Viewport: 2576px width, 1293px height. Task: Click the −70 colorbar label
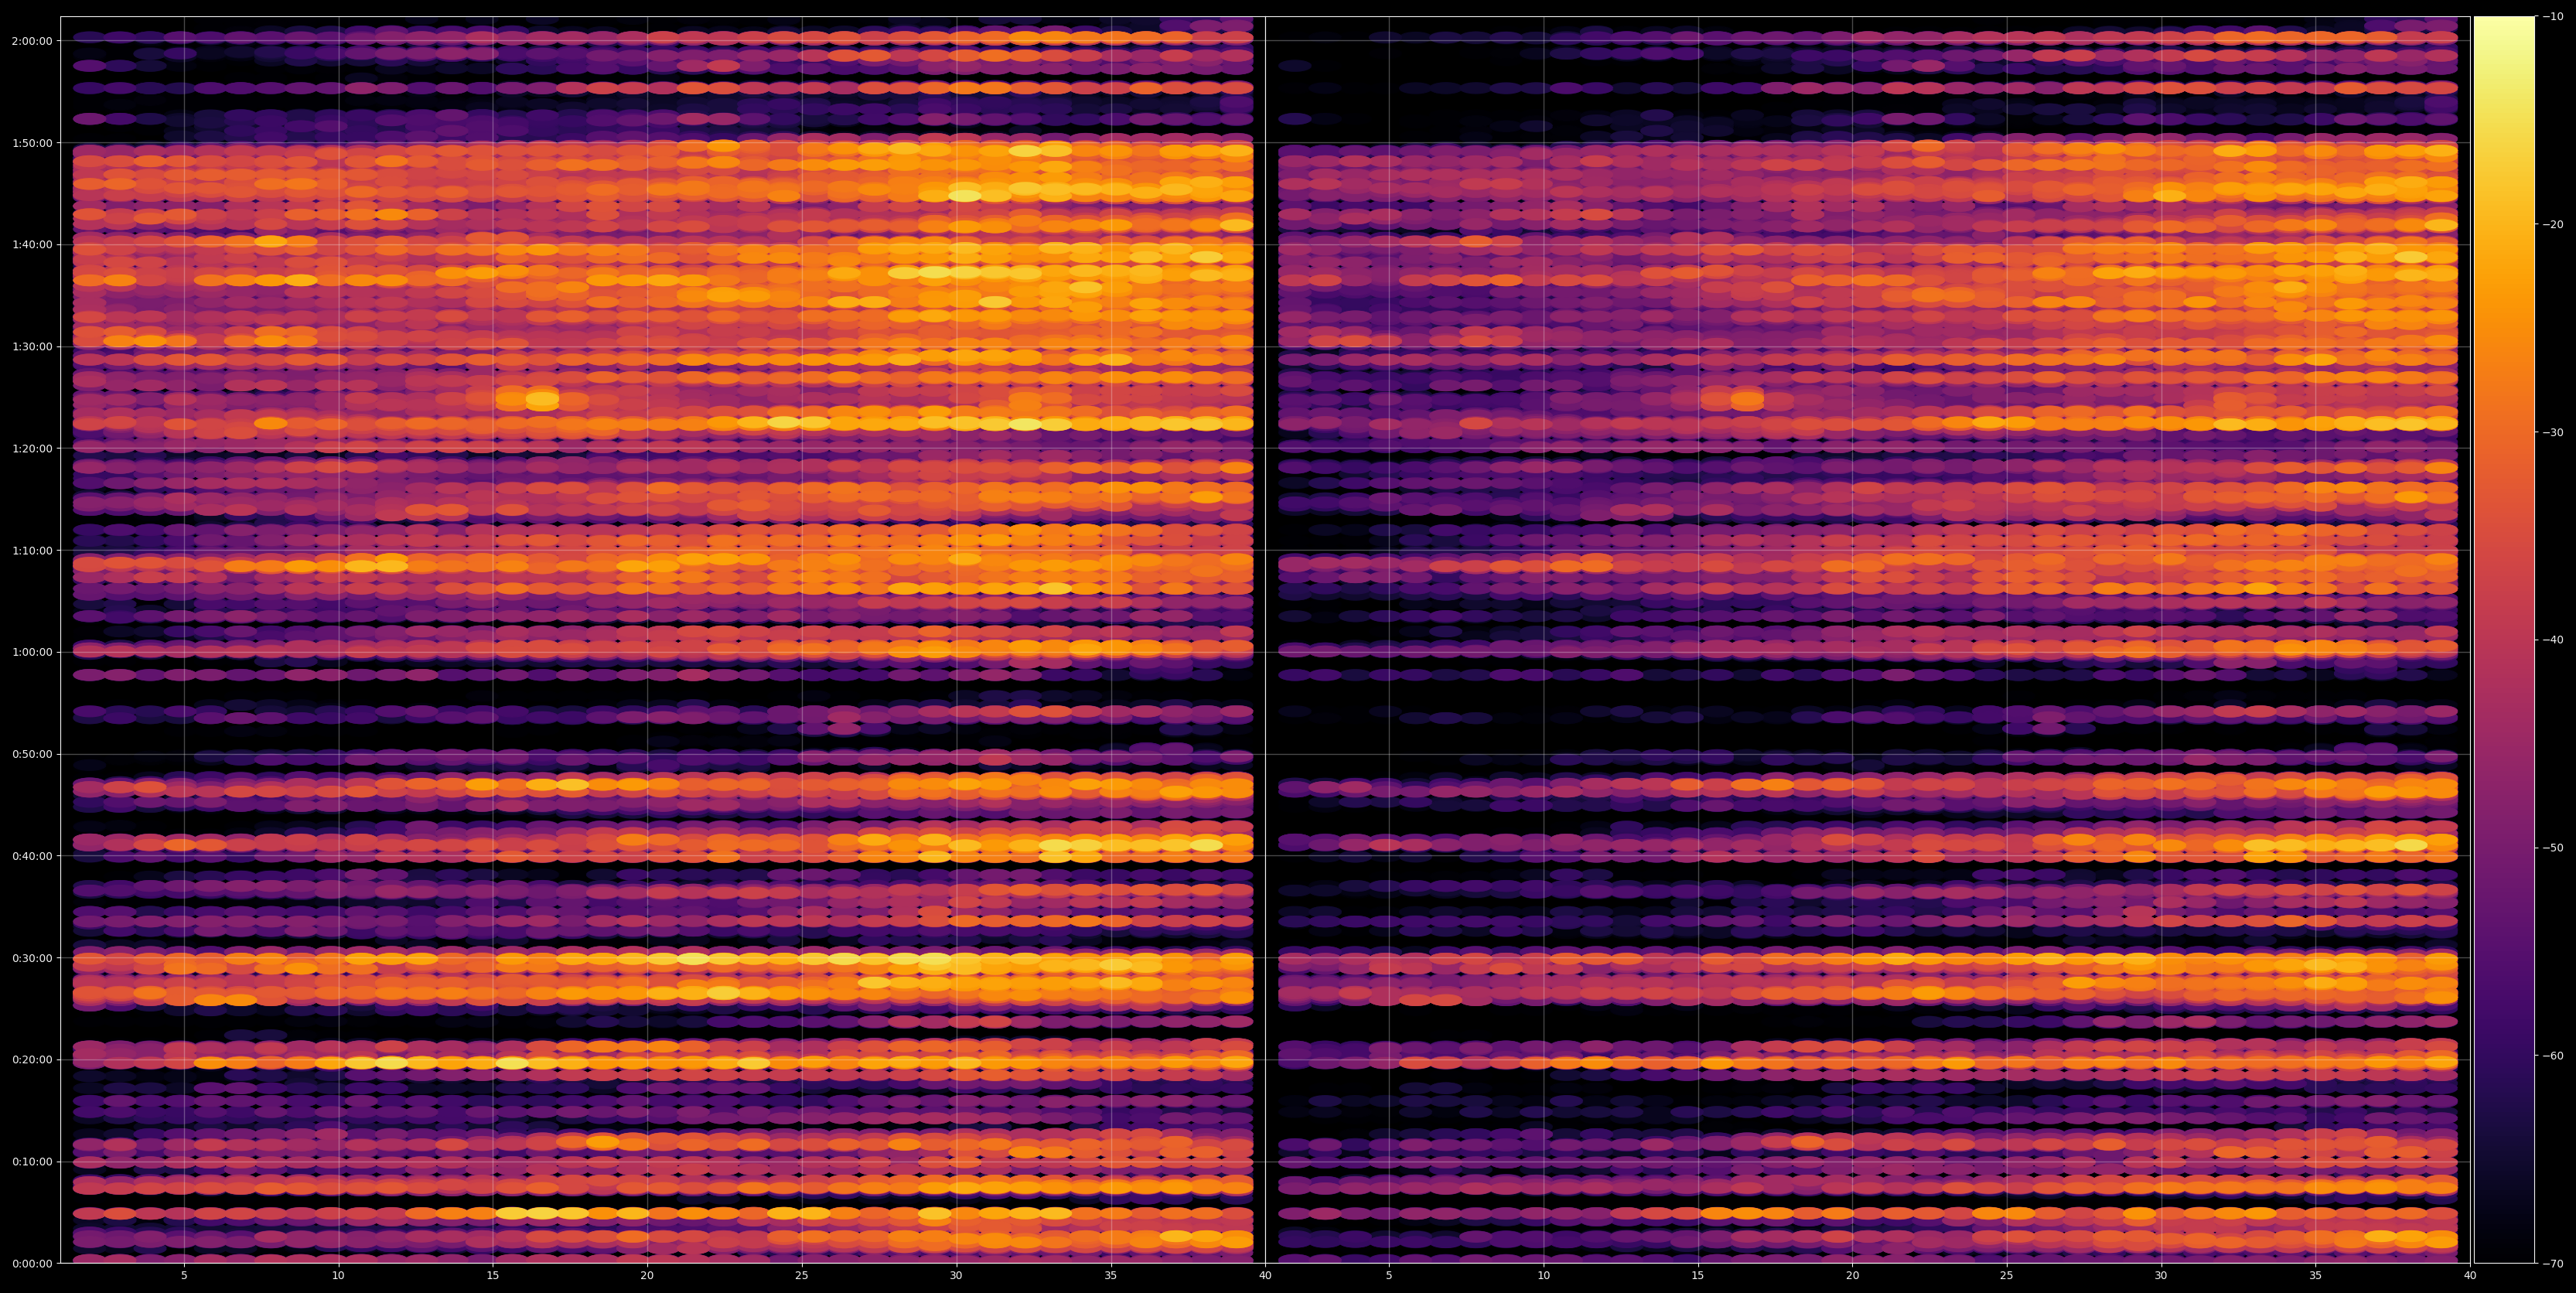tap(2553, 1264)
